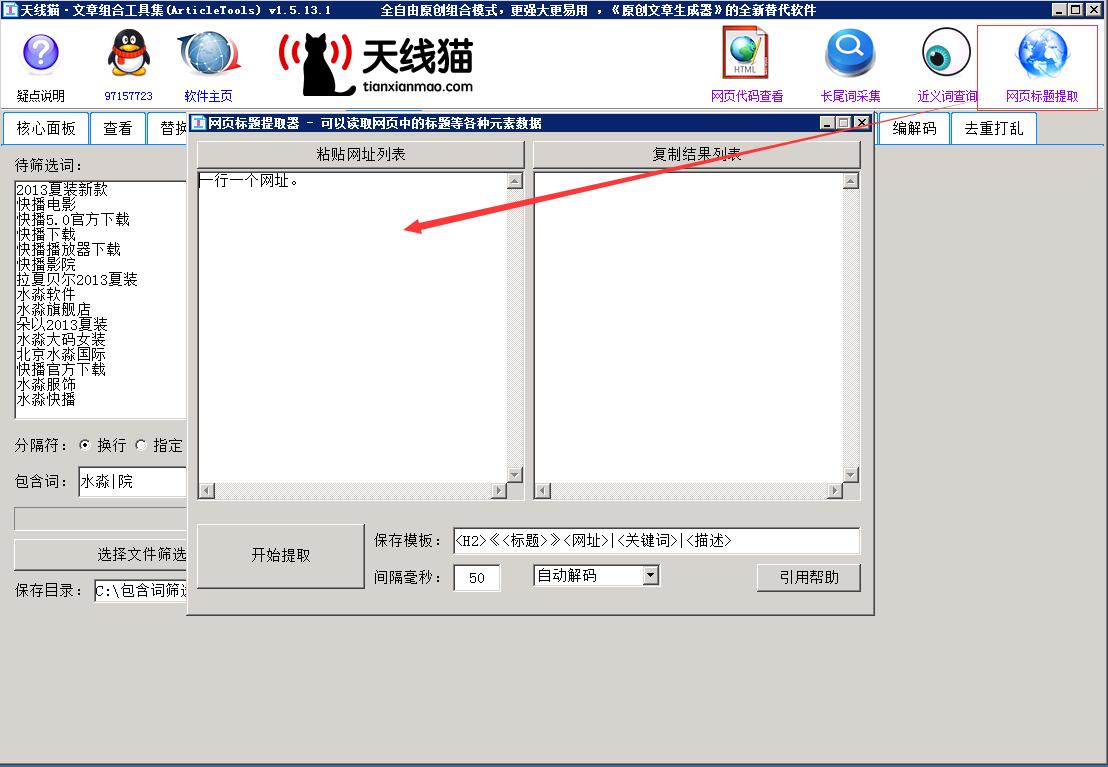Screen dimensions: 1108x767
Task: Select the keyword 快播官方下载
Action: (x=61, y=369)
